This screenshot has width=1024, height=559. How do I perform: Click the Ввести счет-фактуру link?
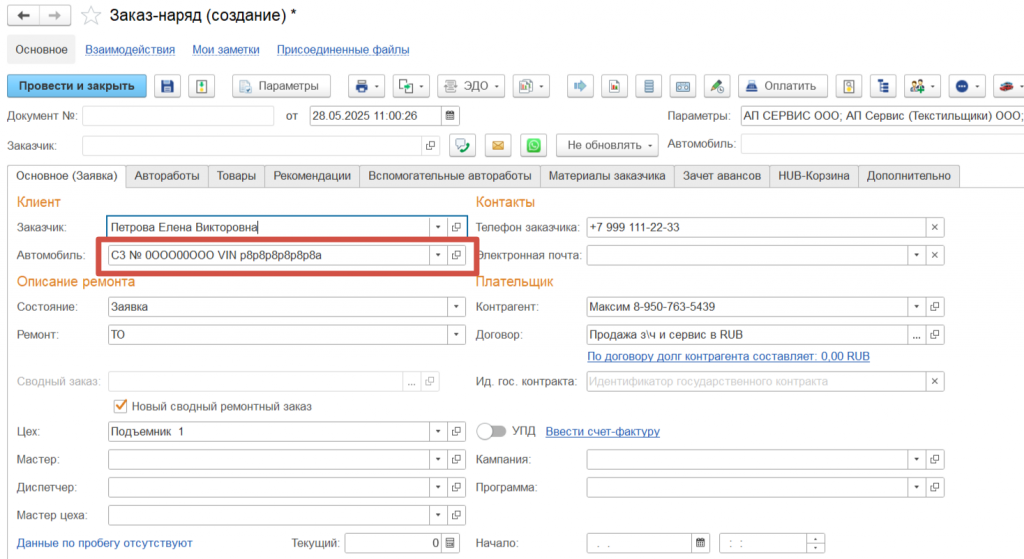pyautogui.click(x=602, y=432)
